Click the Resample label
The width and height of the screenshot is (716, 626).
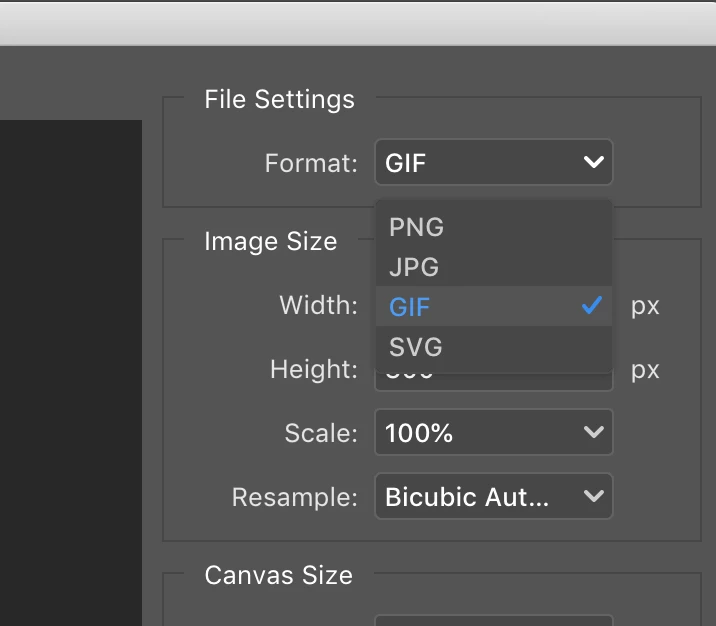(294, 496)
